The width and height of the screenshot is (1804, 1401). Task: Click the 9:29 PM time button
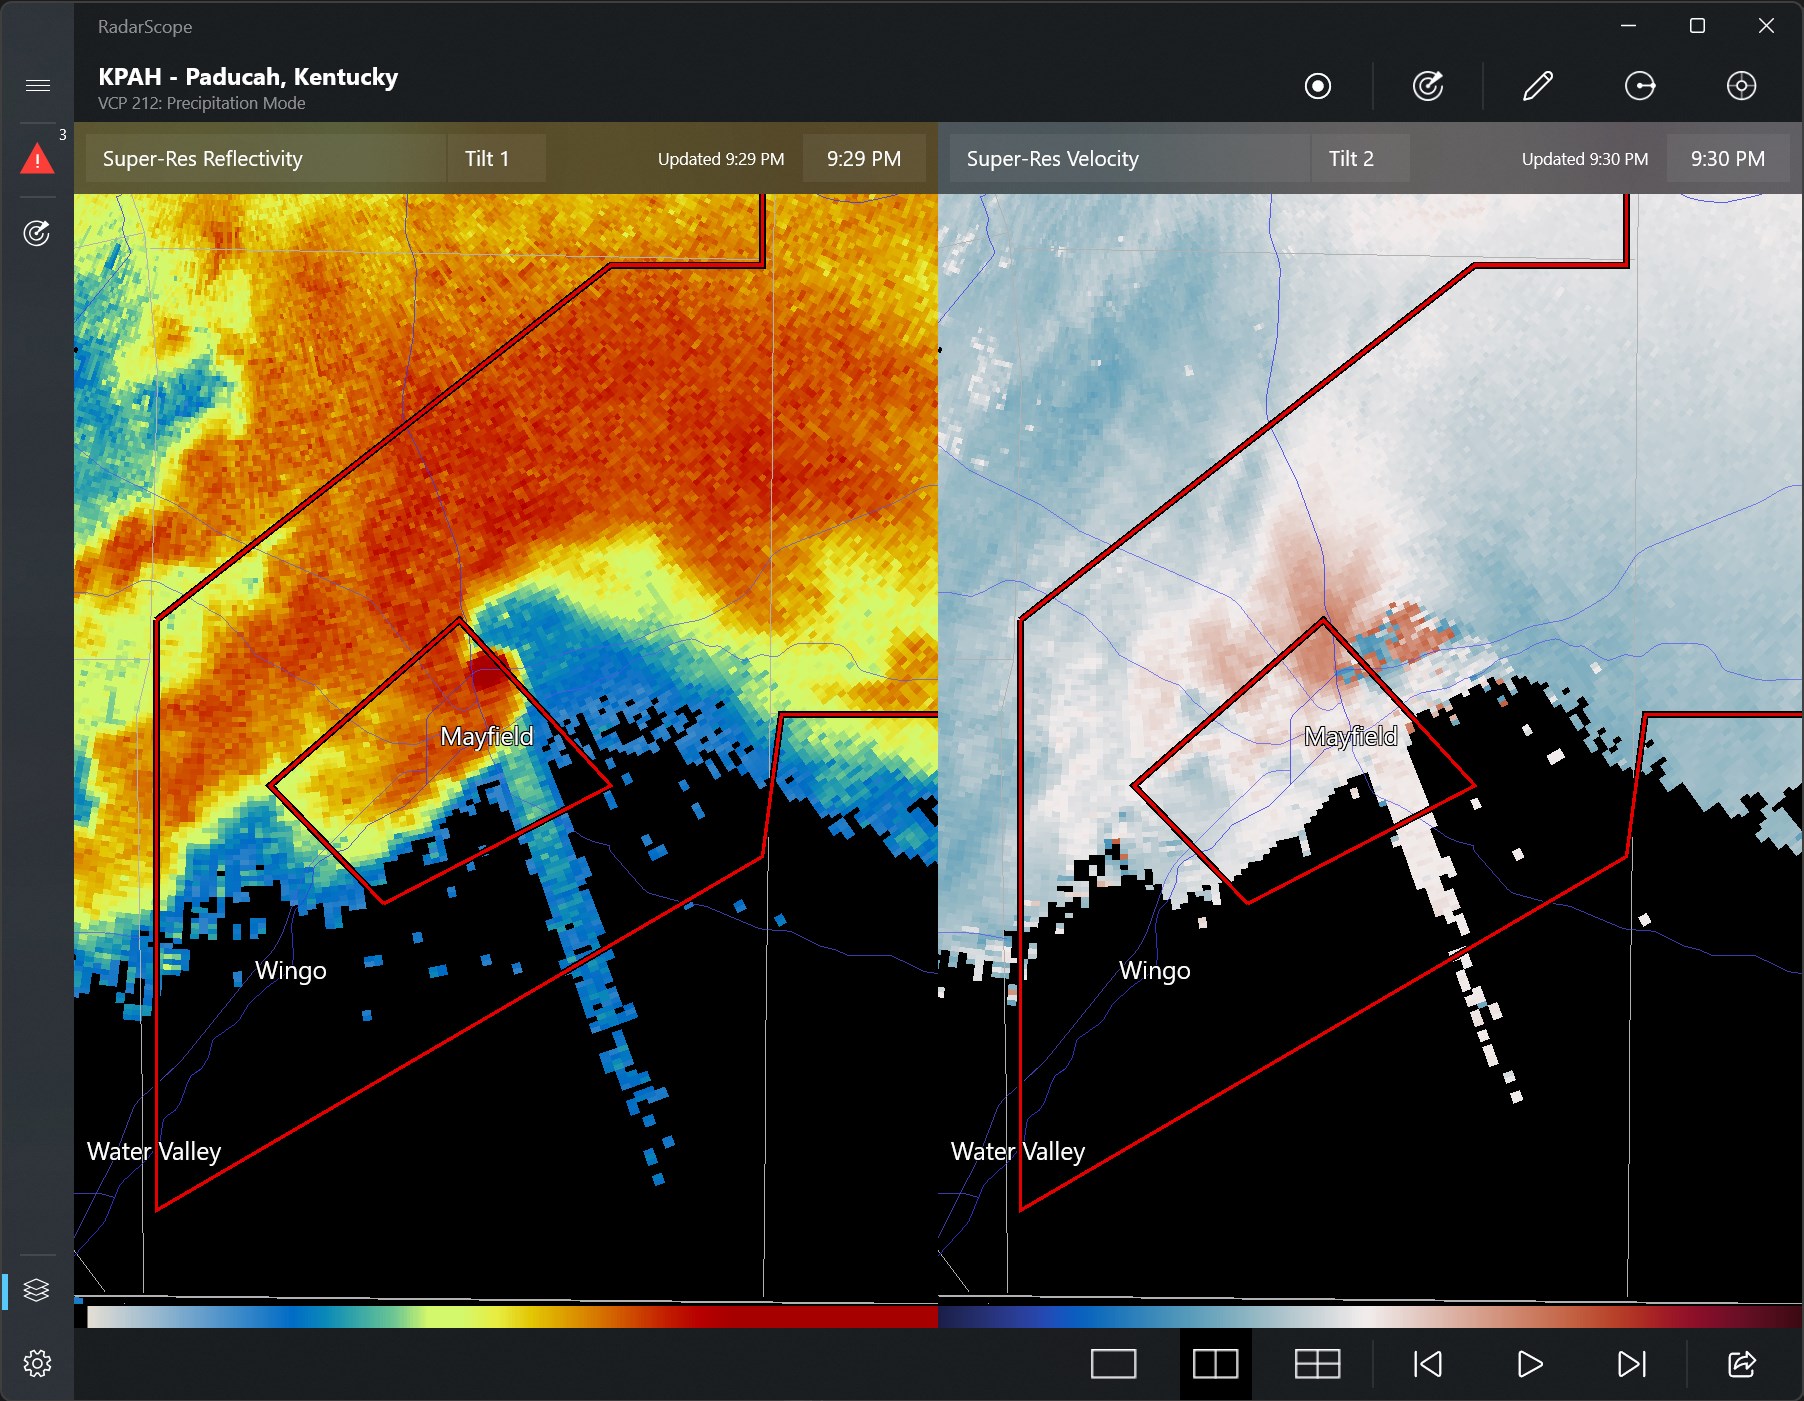pyautogui.click(x=864, y=158)
